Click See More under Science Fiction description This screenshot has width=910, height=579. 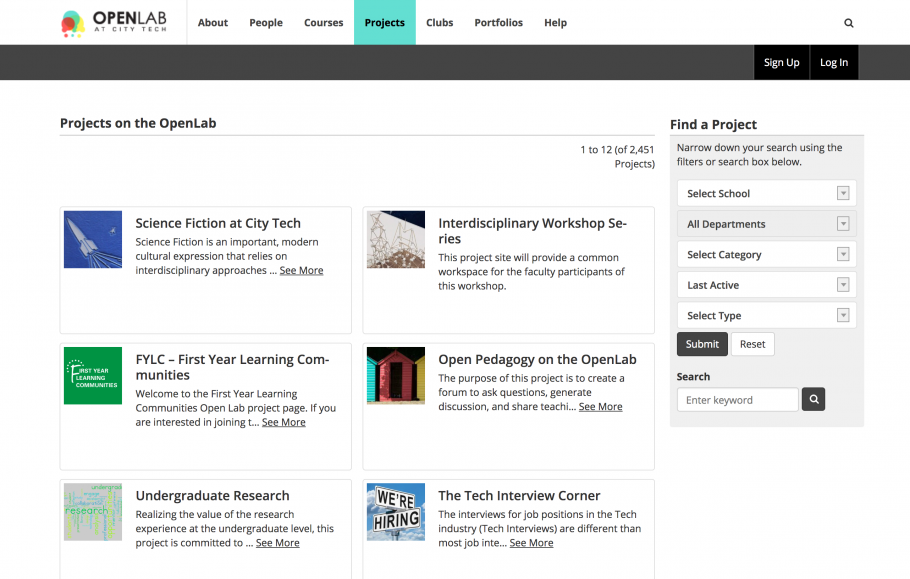[301, 270]
